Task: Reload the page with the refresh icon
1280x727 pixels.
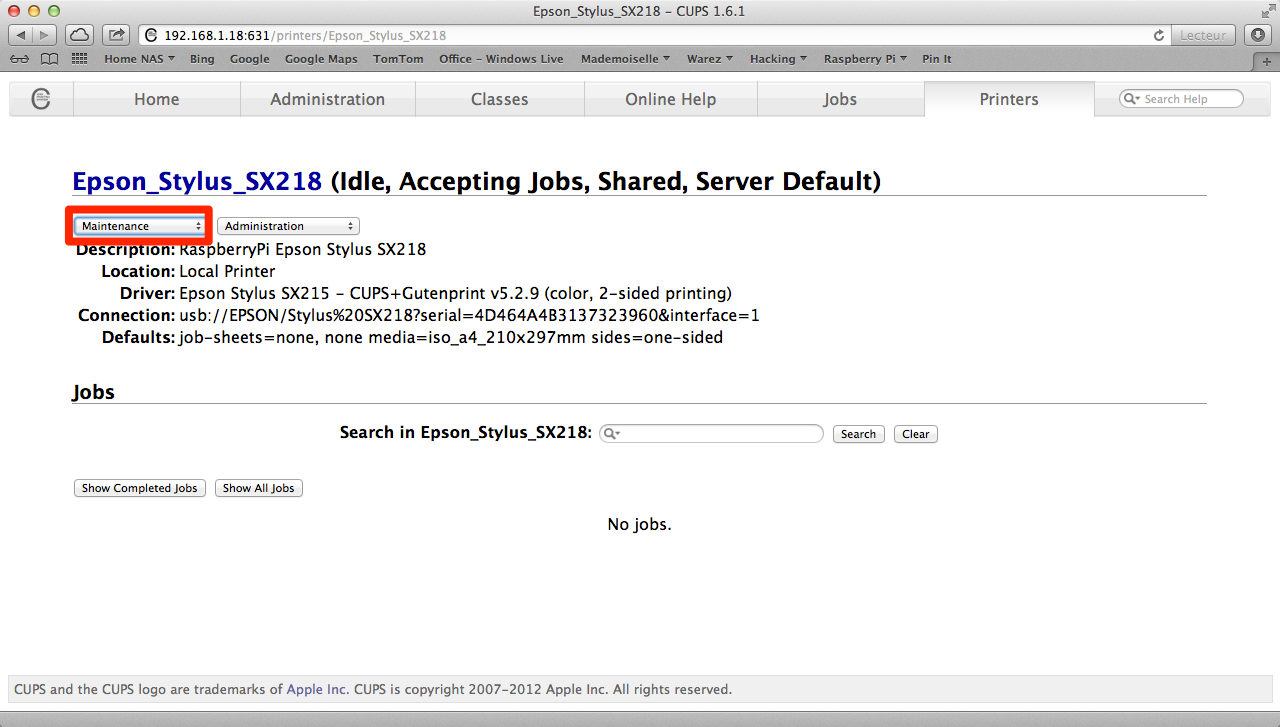Action: [x=1159, y=35]
